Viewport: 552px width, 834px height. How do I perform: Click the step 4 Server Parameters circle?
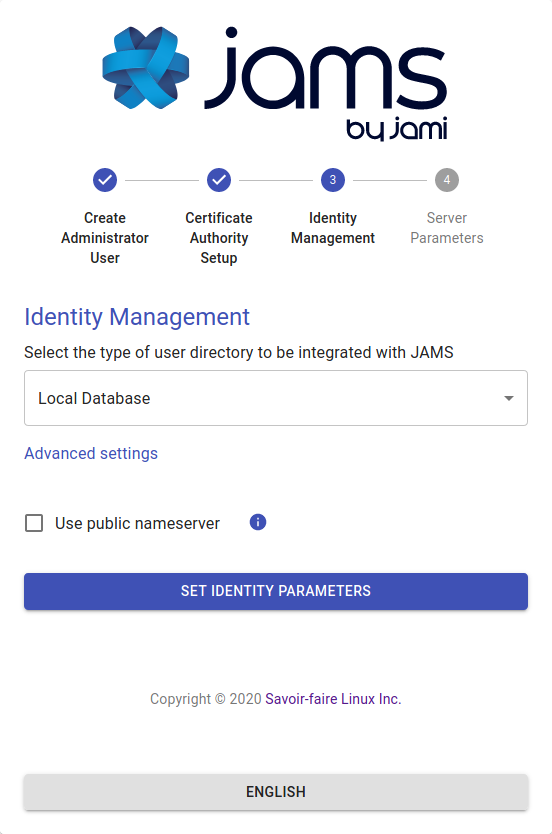click(x=447, y=180)
